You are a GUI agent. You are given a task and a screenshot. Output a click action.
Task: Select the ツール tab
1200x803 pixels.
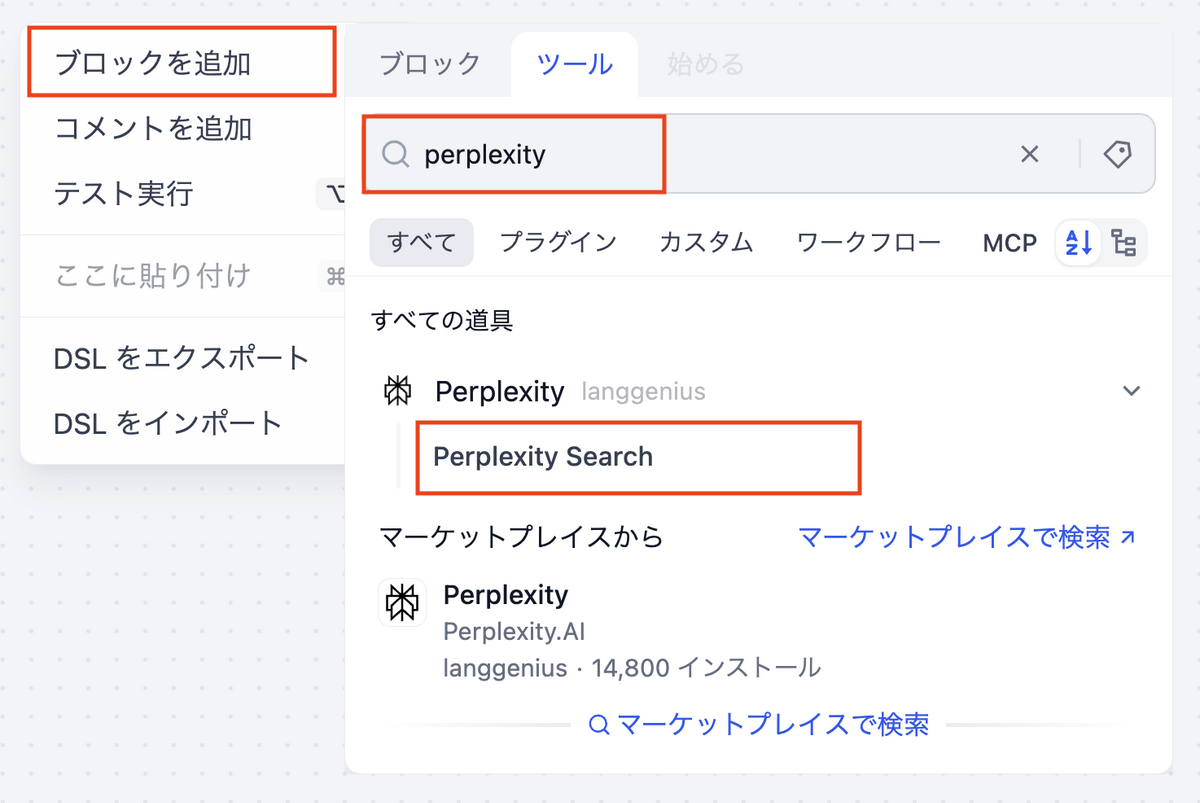point(575,65)
